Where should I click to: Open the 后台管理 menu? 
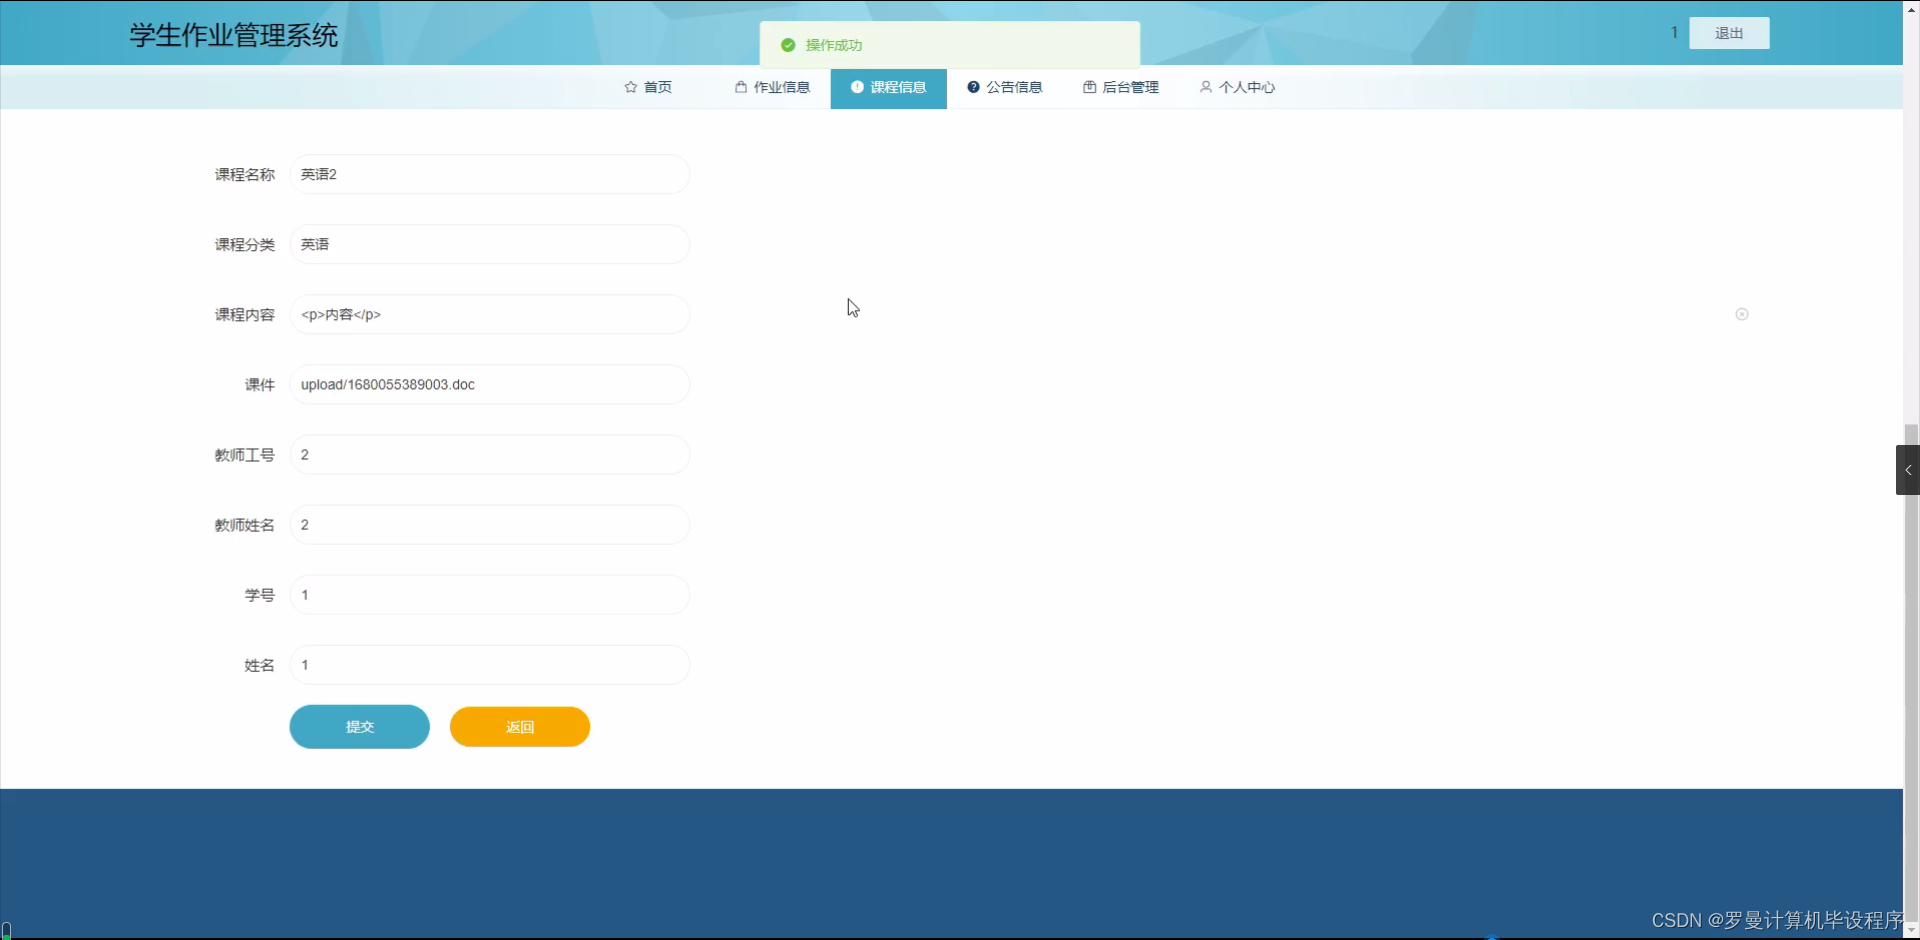1131,87
